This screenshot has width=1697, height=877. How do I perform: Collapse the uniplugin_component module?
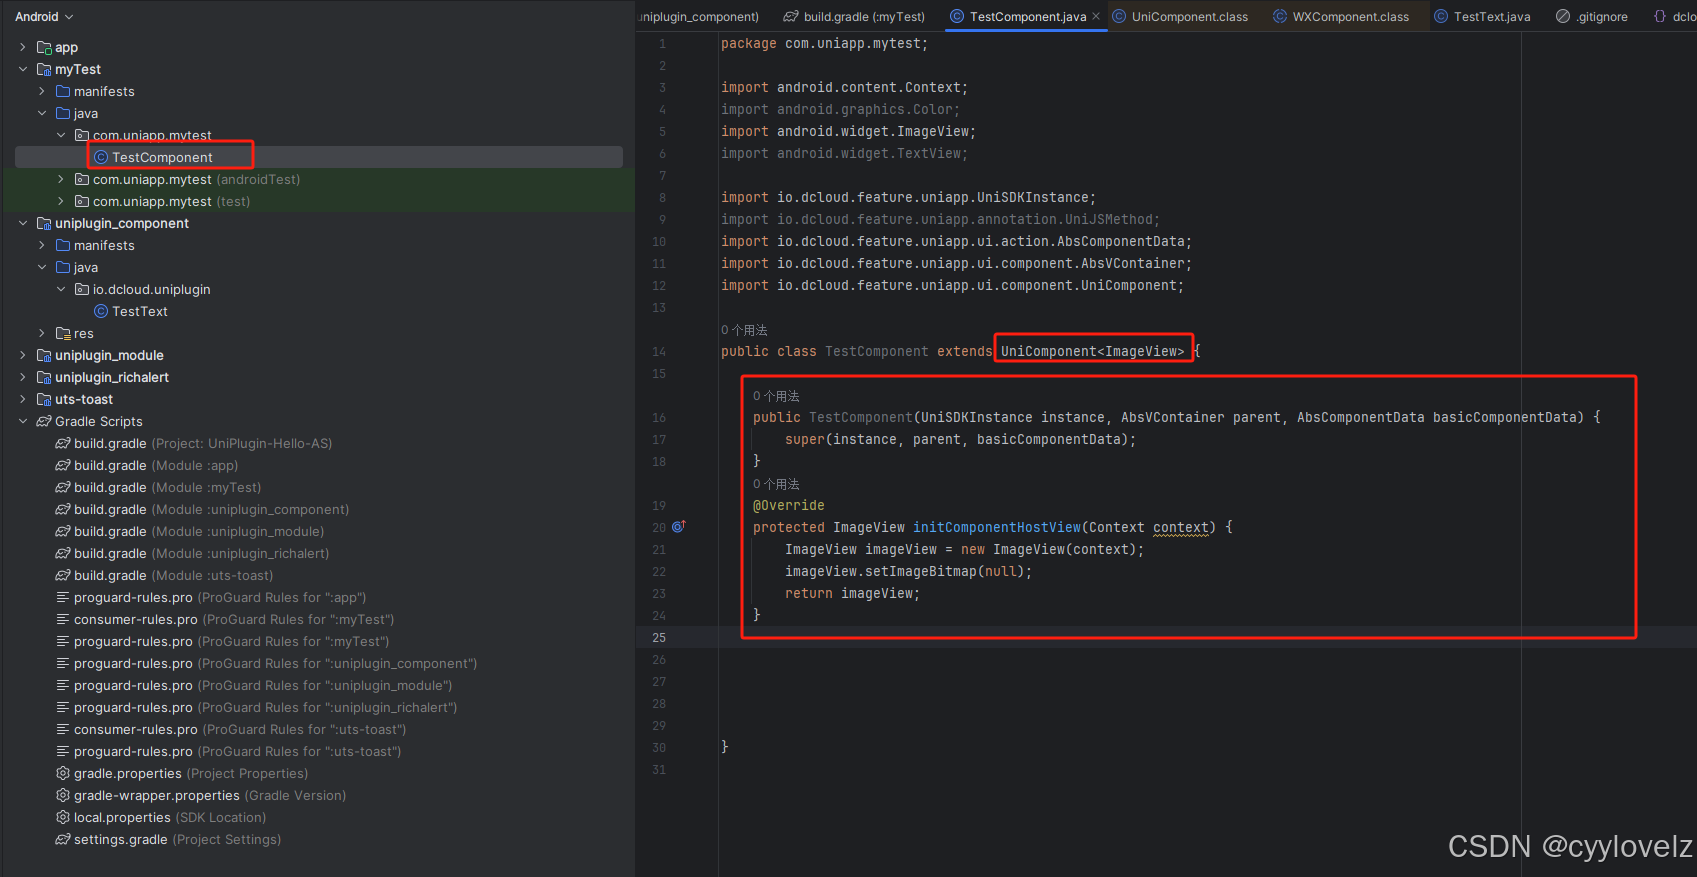pos(23,223)
